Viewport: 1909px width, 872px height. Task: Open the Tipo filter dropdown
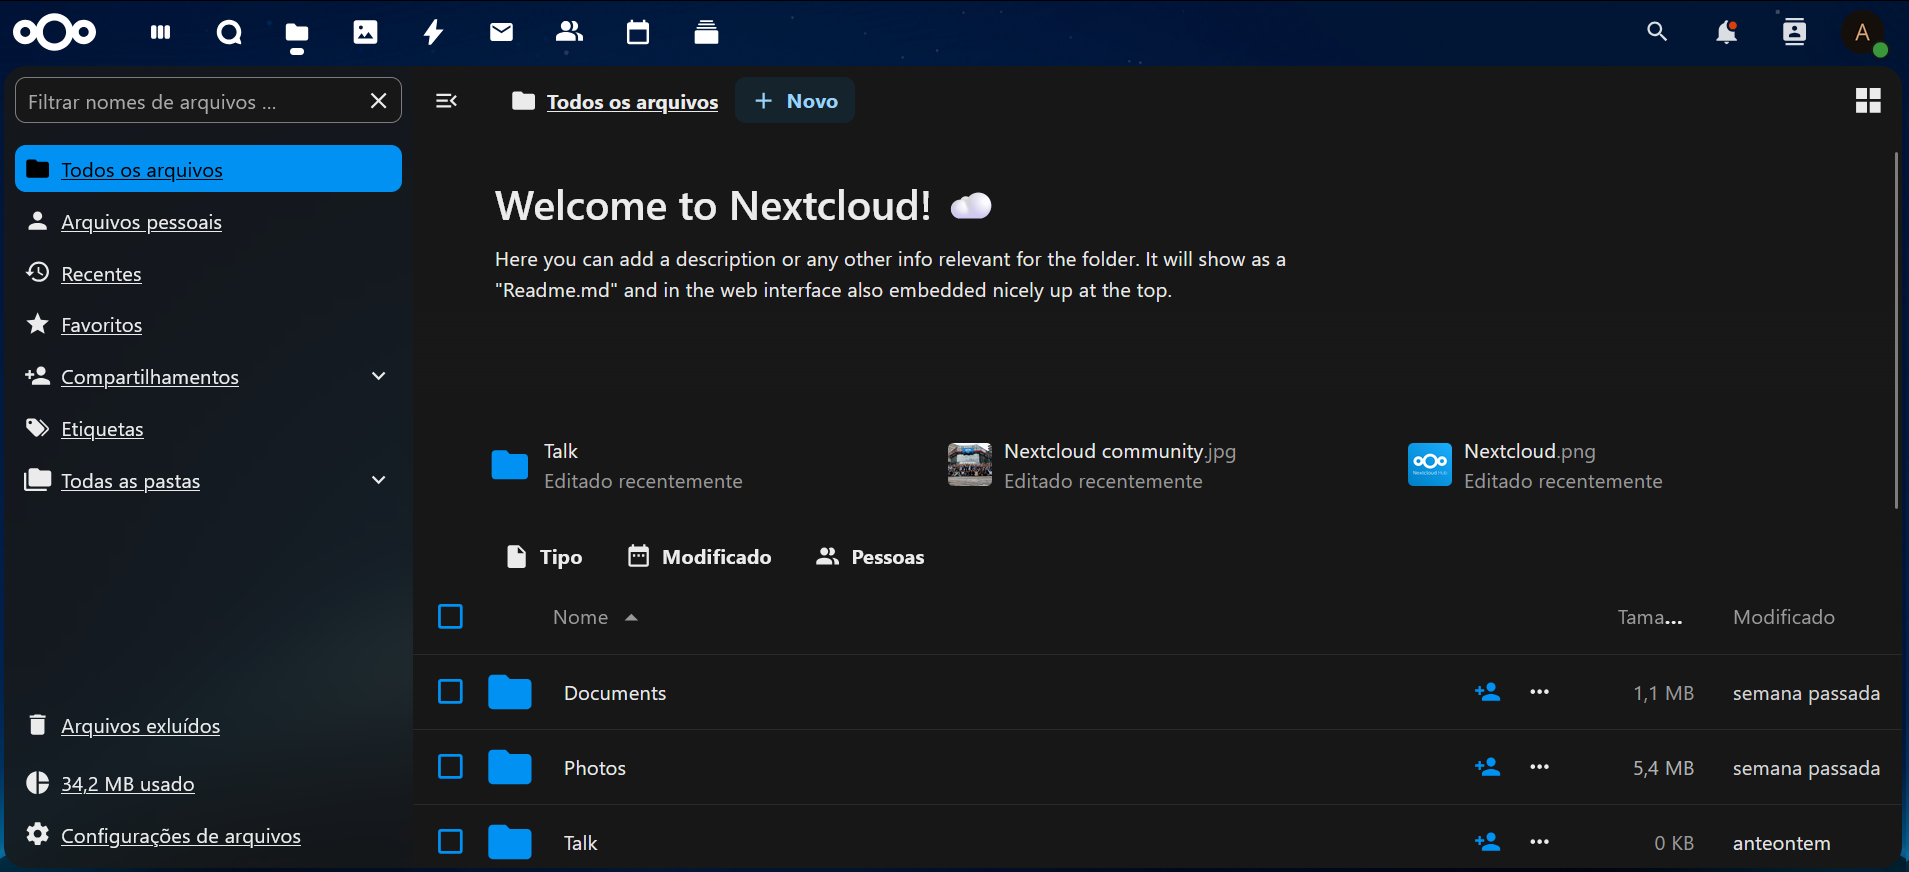tap(544, 557)
